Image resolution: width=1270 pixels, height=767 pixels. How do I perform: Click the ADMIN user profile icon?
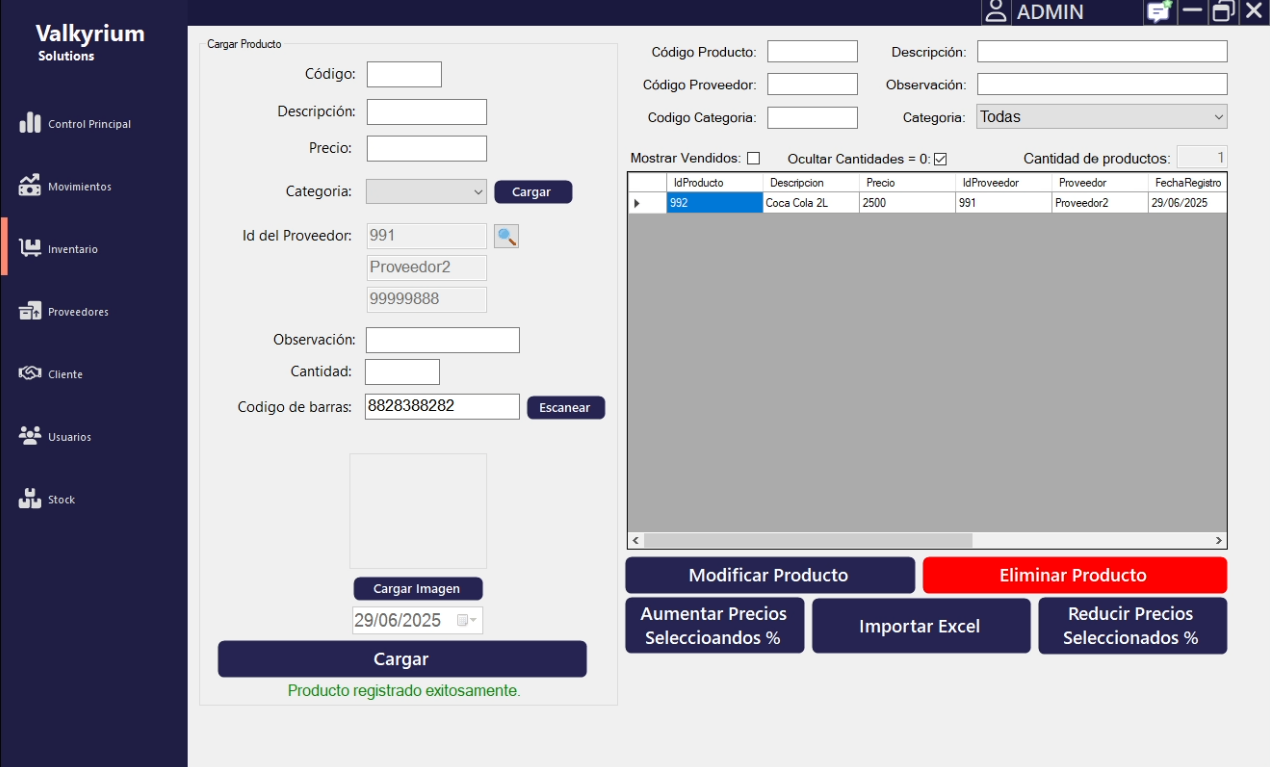(995, 12)
